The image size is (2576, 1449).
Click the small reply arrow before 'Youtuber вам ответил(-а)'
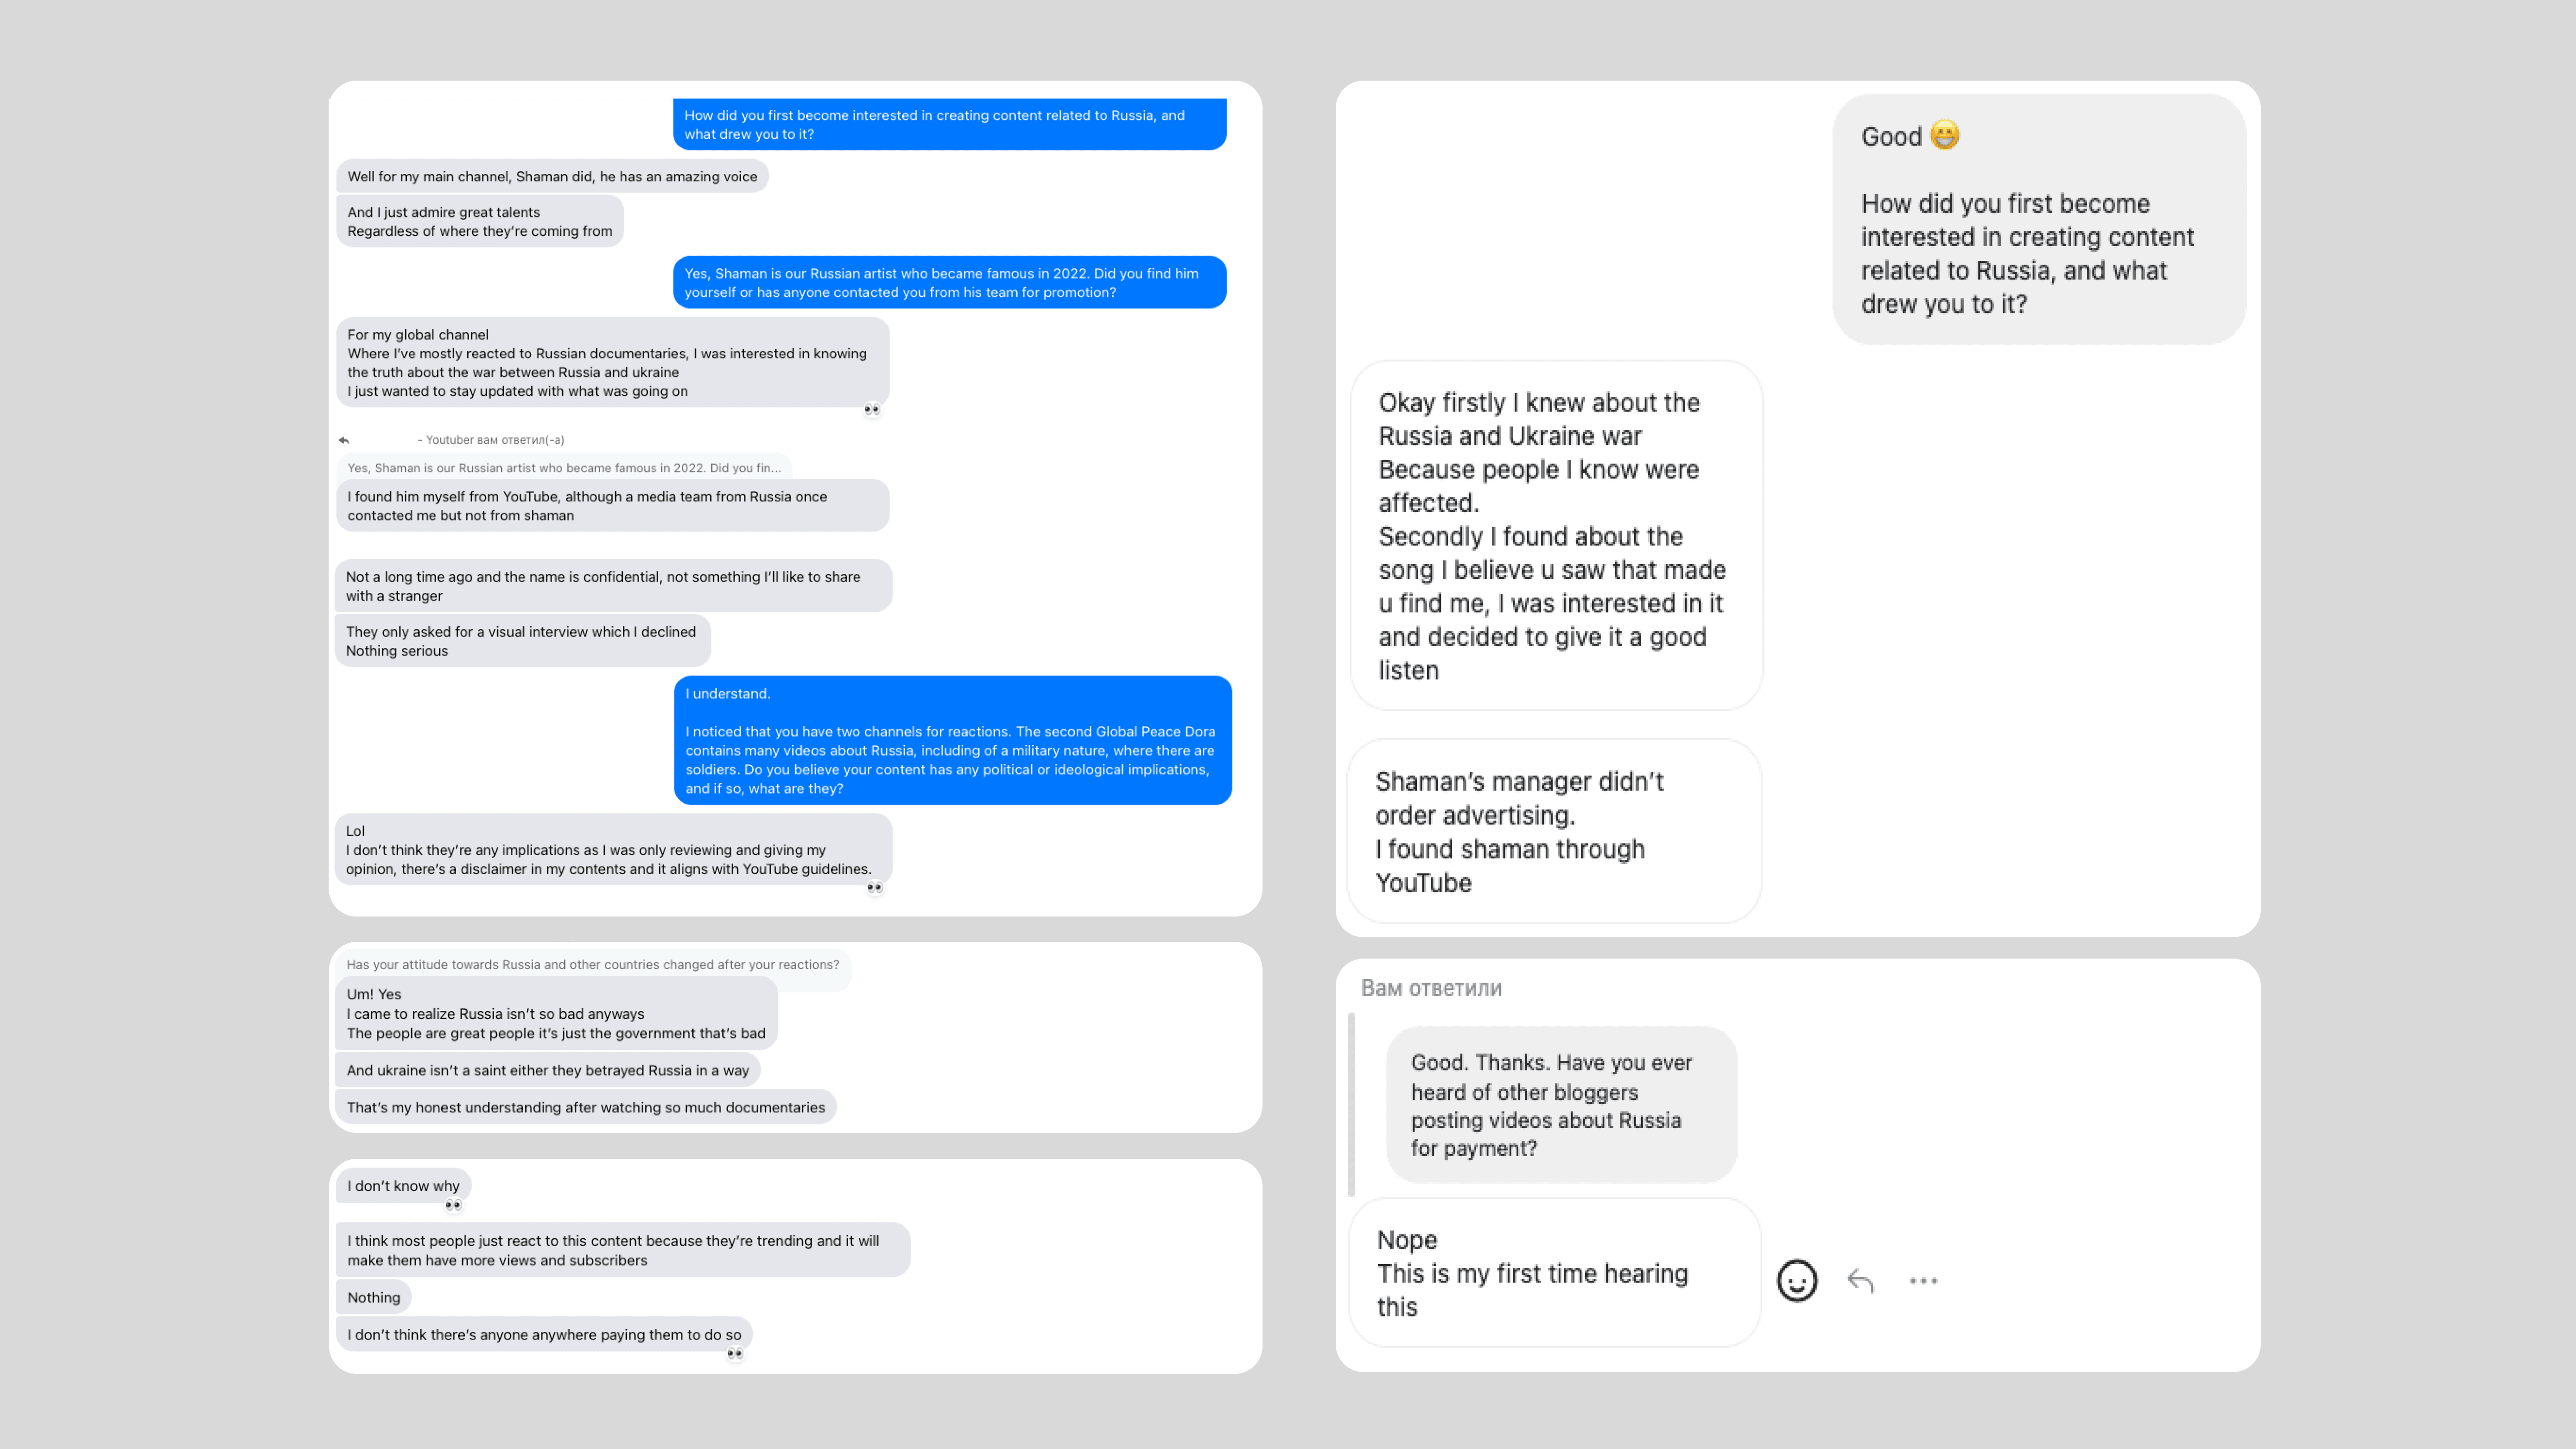click(344, 440)
